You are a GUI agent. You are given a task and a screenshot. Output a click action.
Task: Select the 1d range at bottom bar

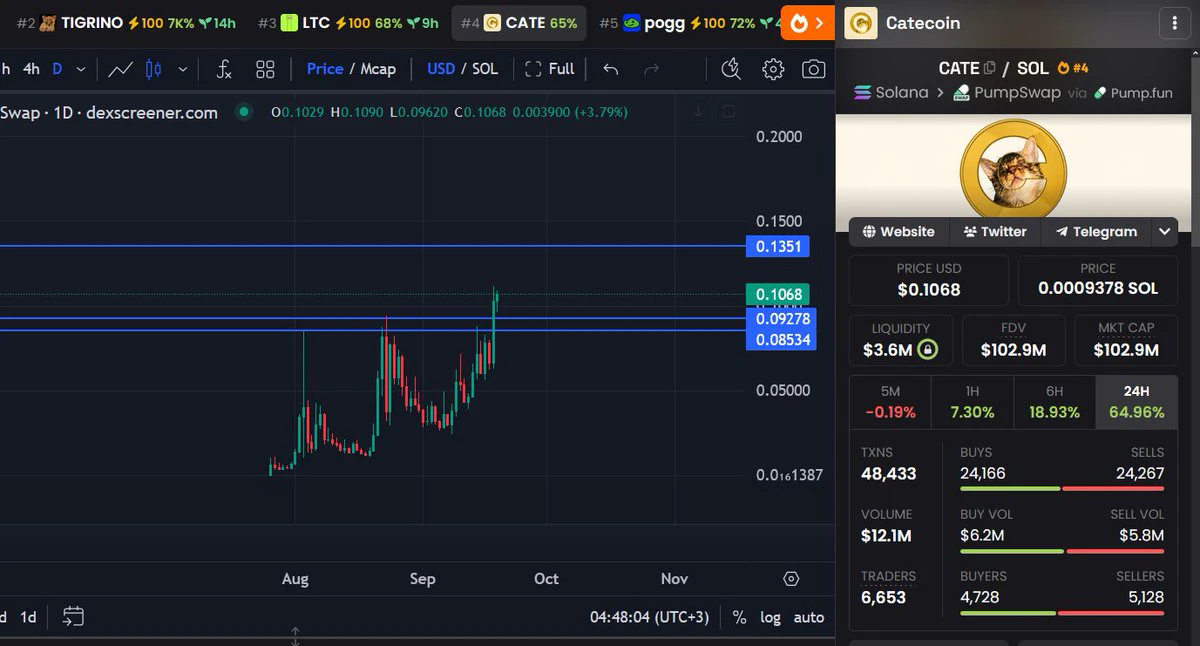click(28, 617)
